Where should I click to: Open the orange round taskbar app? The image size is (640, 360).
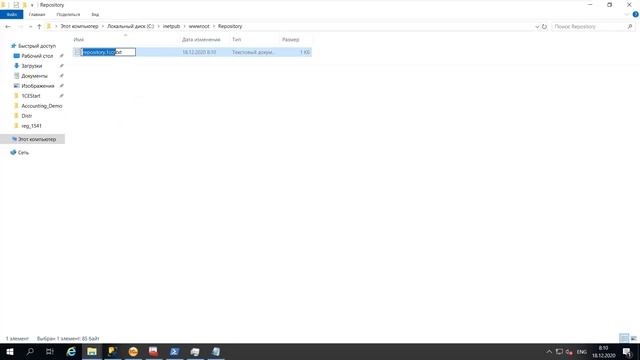pyautogui.click(x=133, y=351)
